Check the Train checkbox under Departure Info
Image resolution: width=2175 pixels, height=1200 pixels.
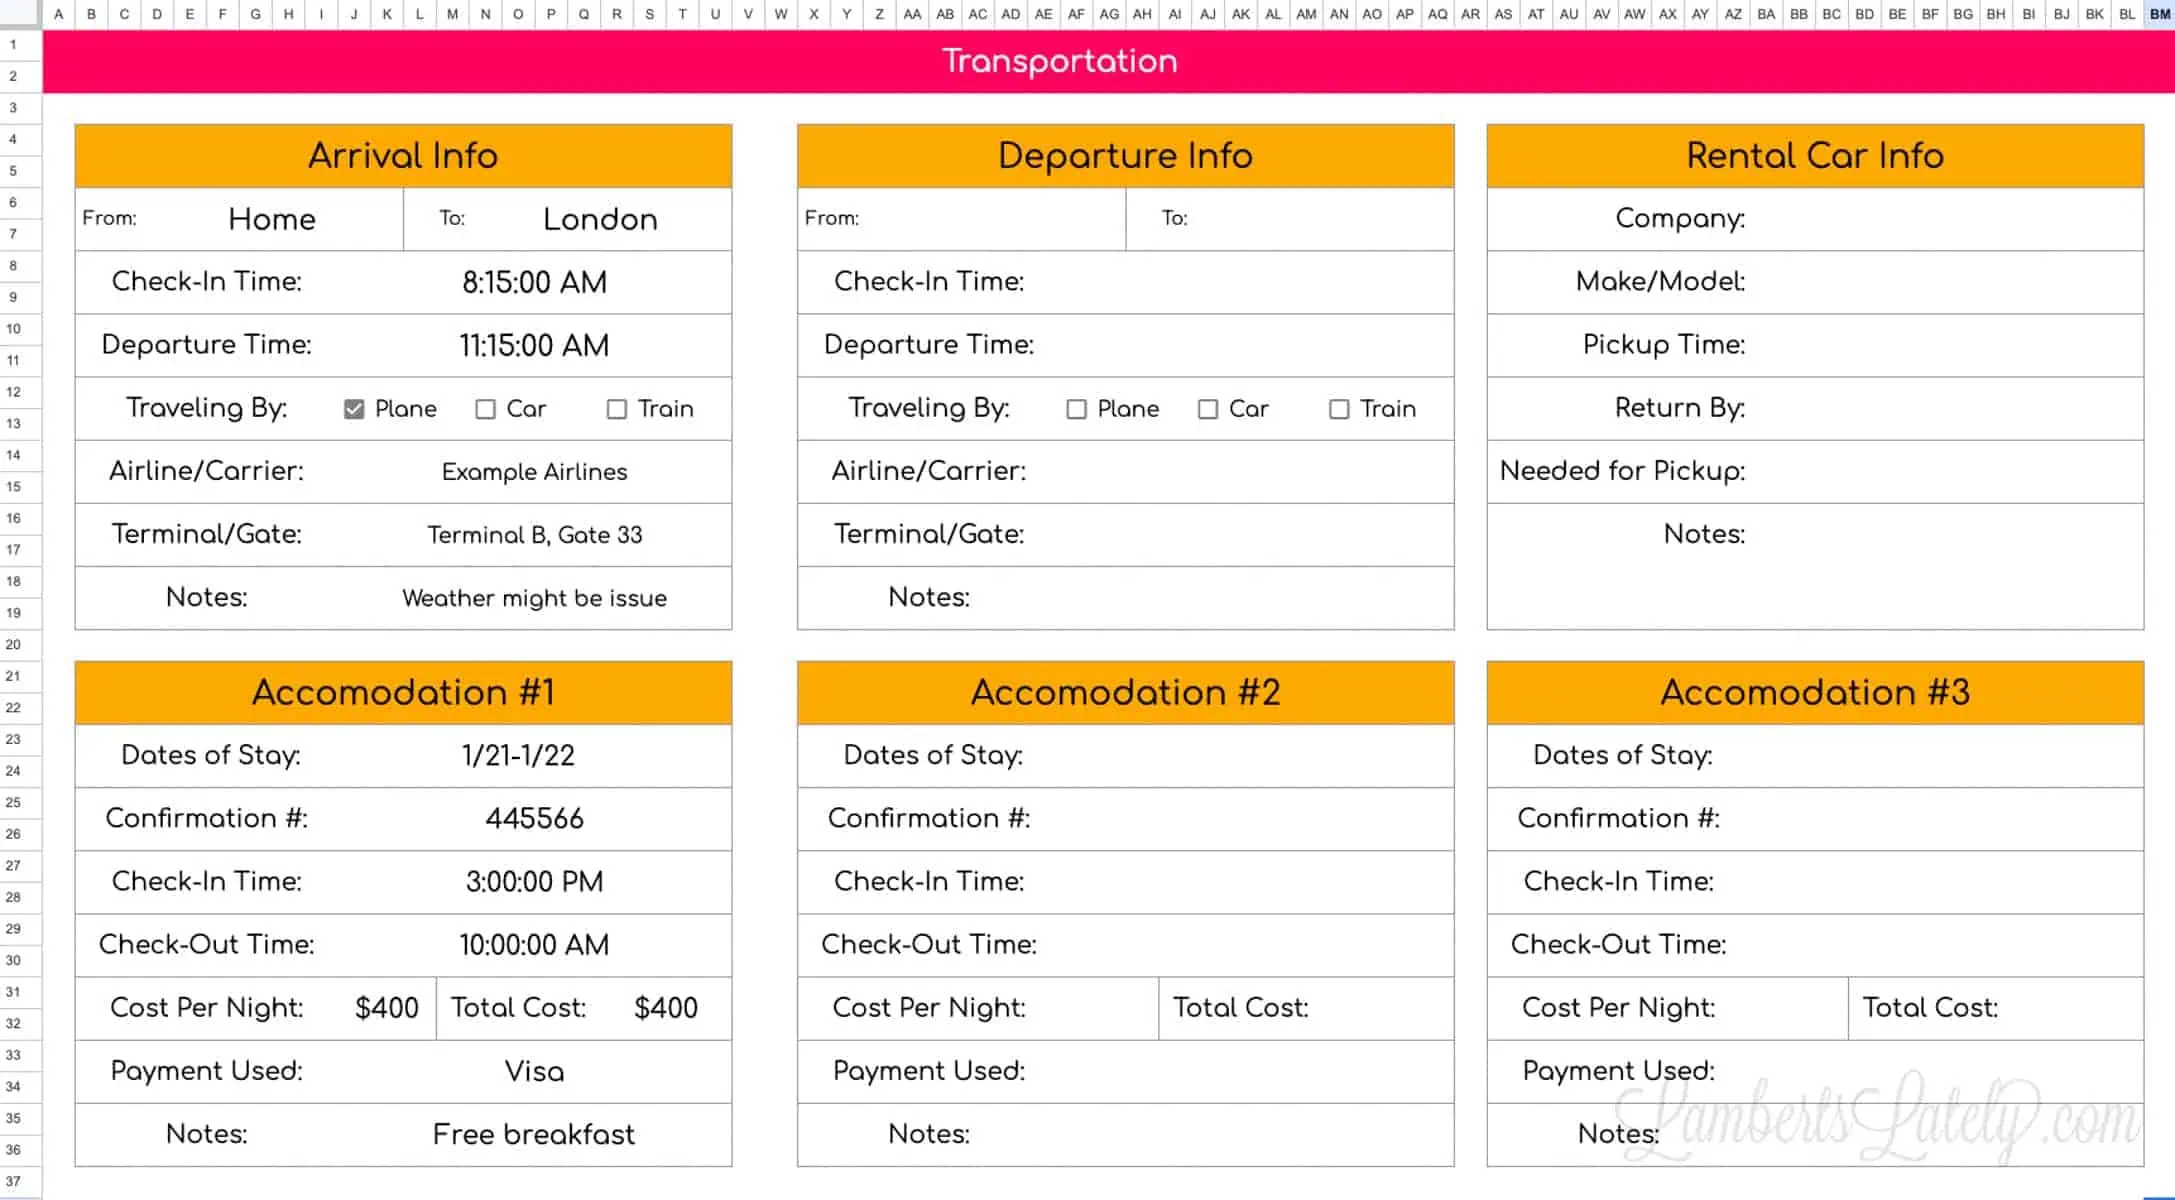click(1338, 408)
